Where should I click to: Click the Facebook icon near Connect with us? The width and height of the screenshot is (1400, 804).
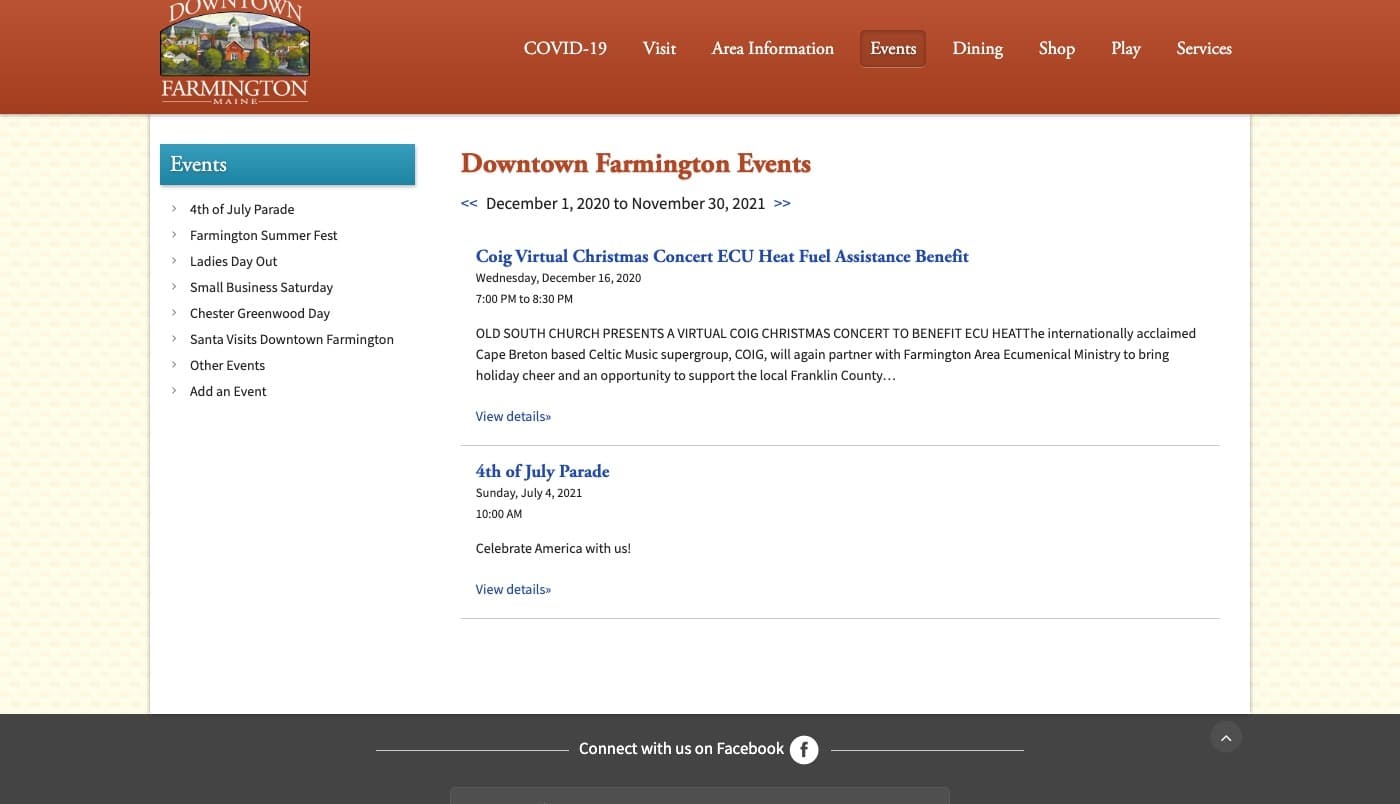(x=804, y=749)
